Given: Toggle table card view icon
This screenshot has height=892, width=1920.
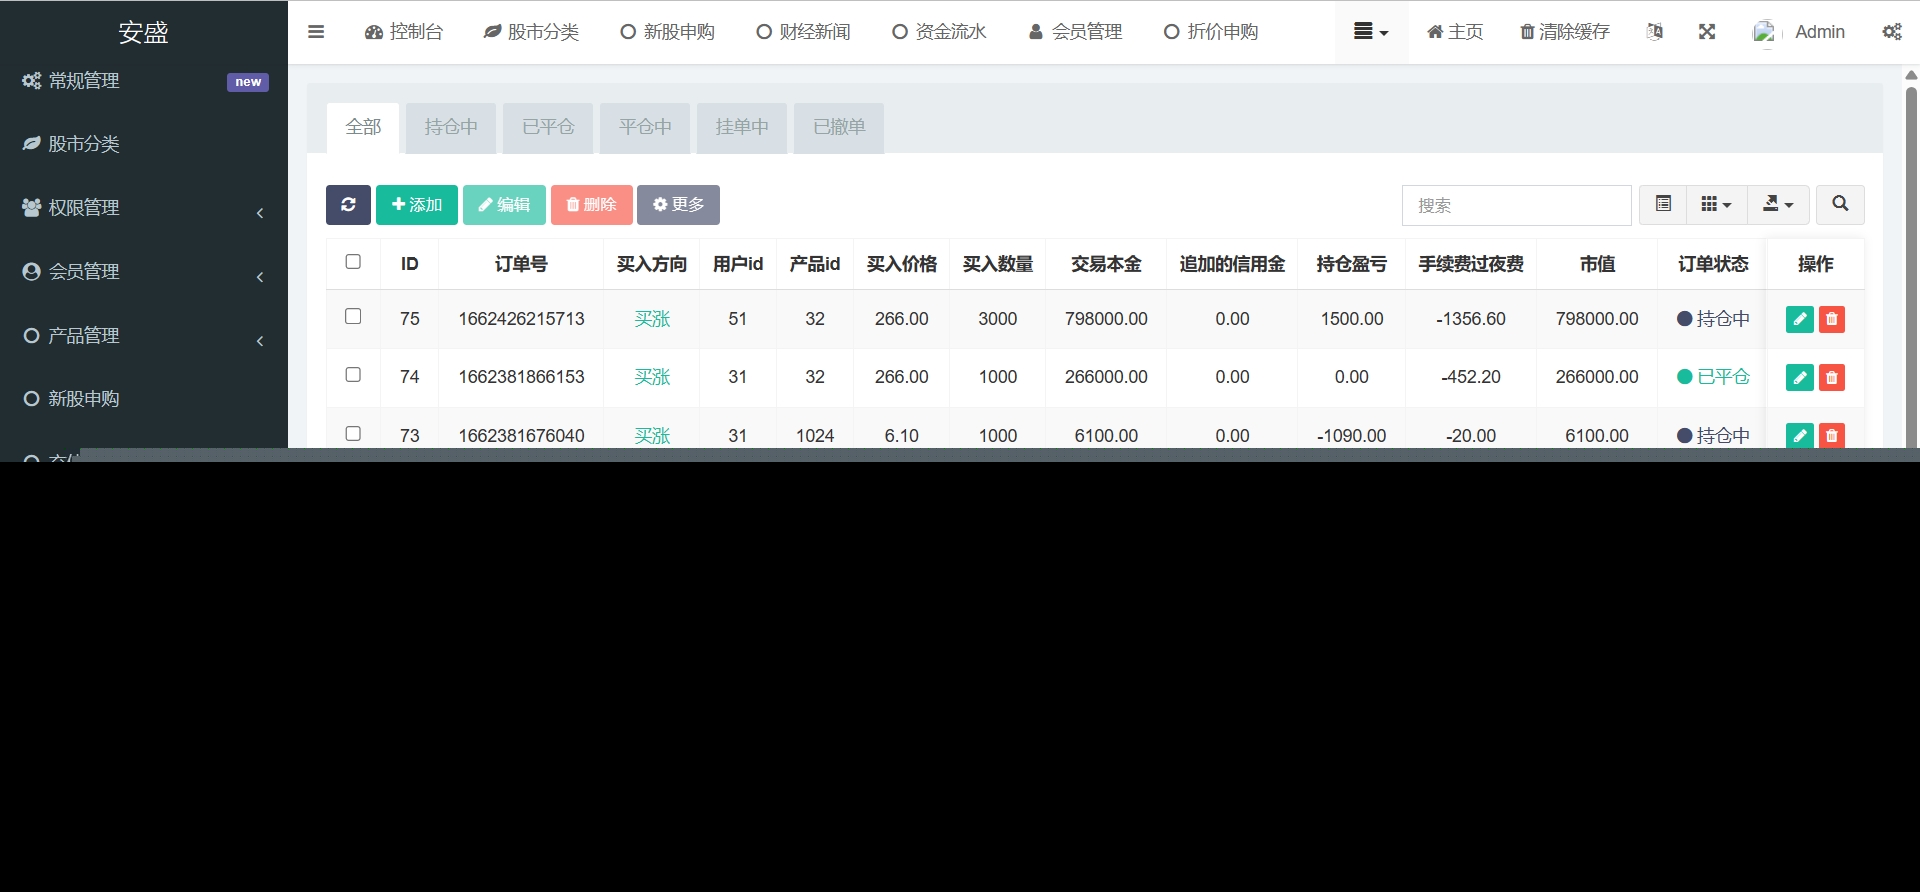Looking at the screenshot, I should click(x=1663, y=205).
